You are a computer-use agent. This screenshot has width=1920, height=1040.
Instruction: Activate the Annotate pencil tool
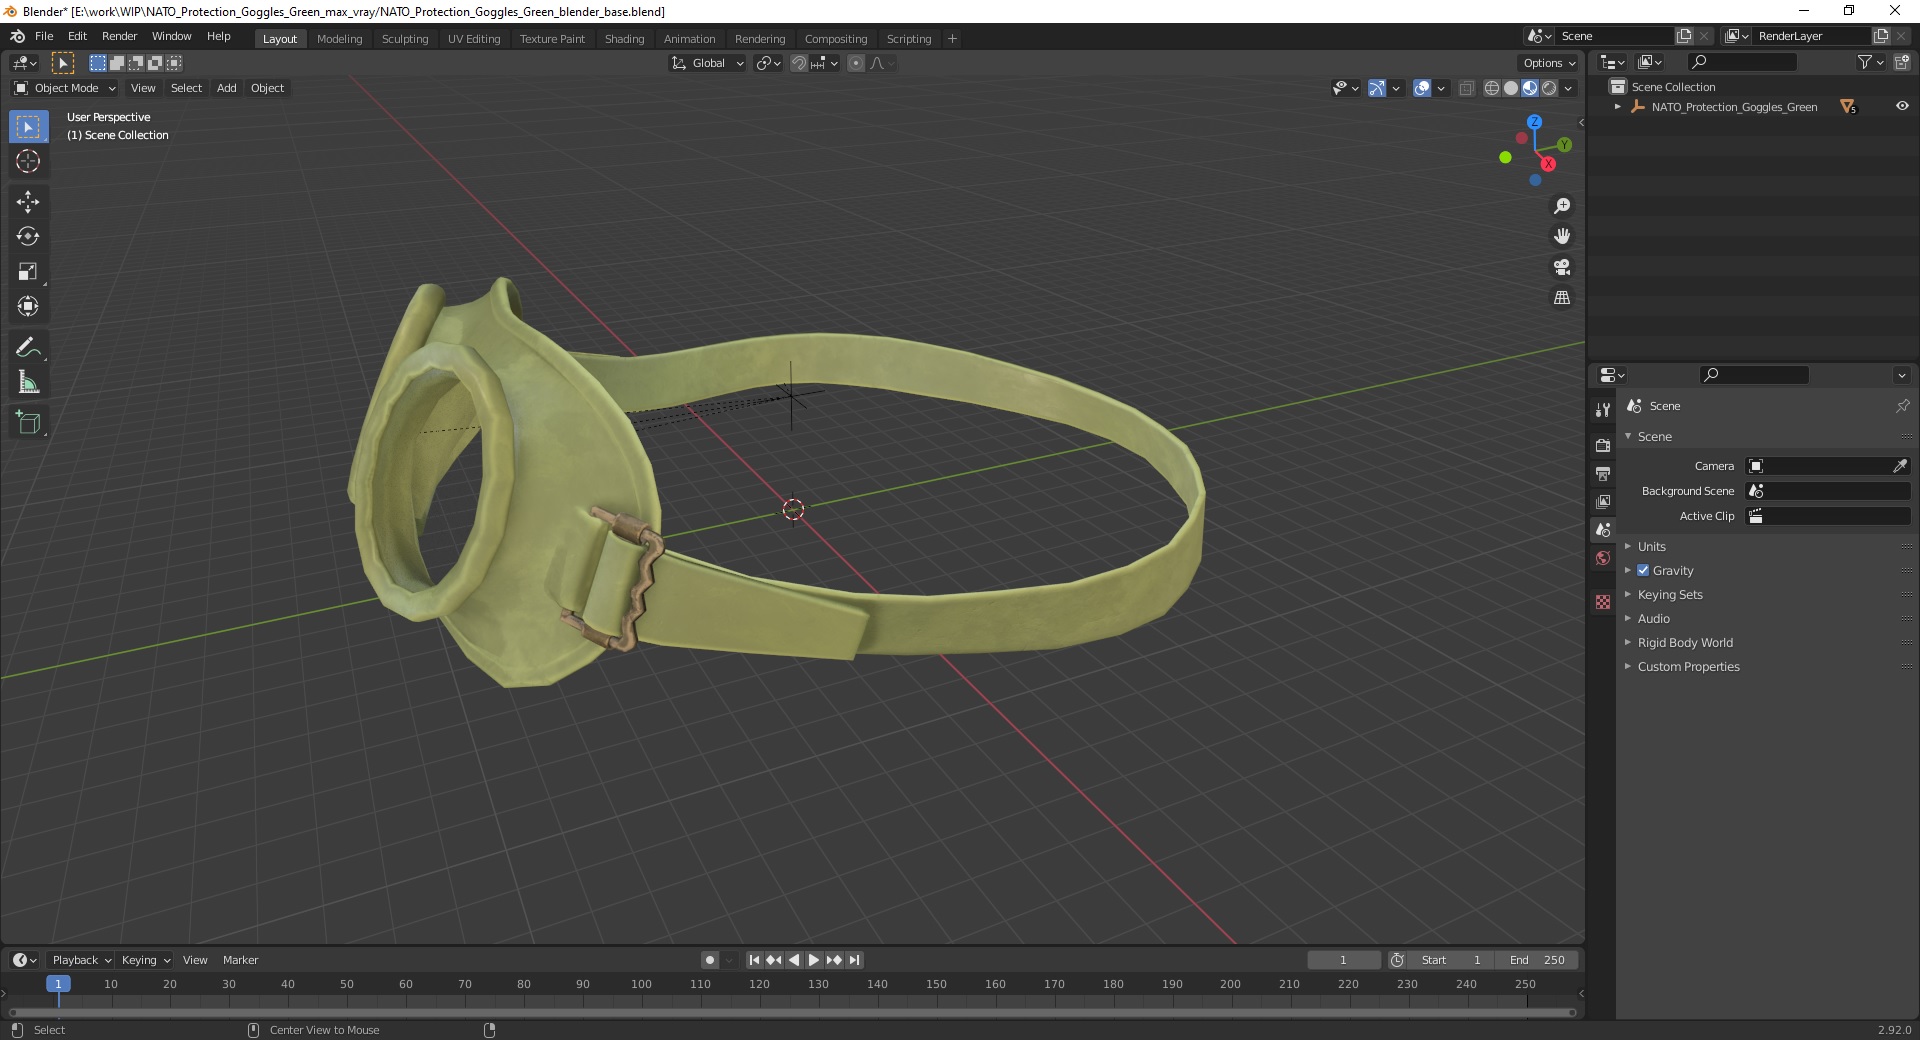pos(28,348)
